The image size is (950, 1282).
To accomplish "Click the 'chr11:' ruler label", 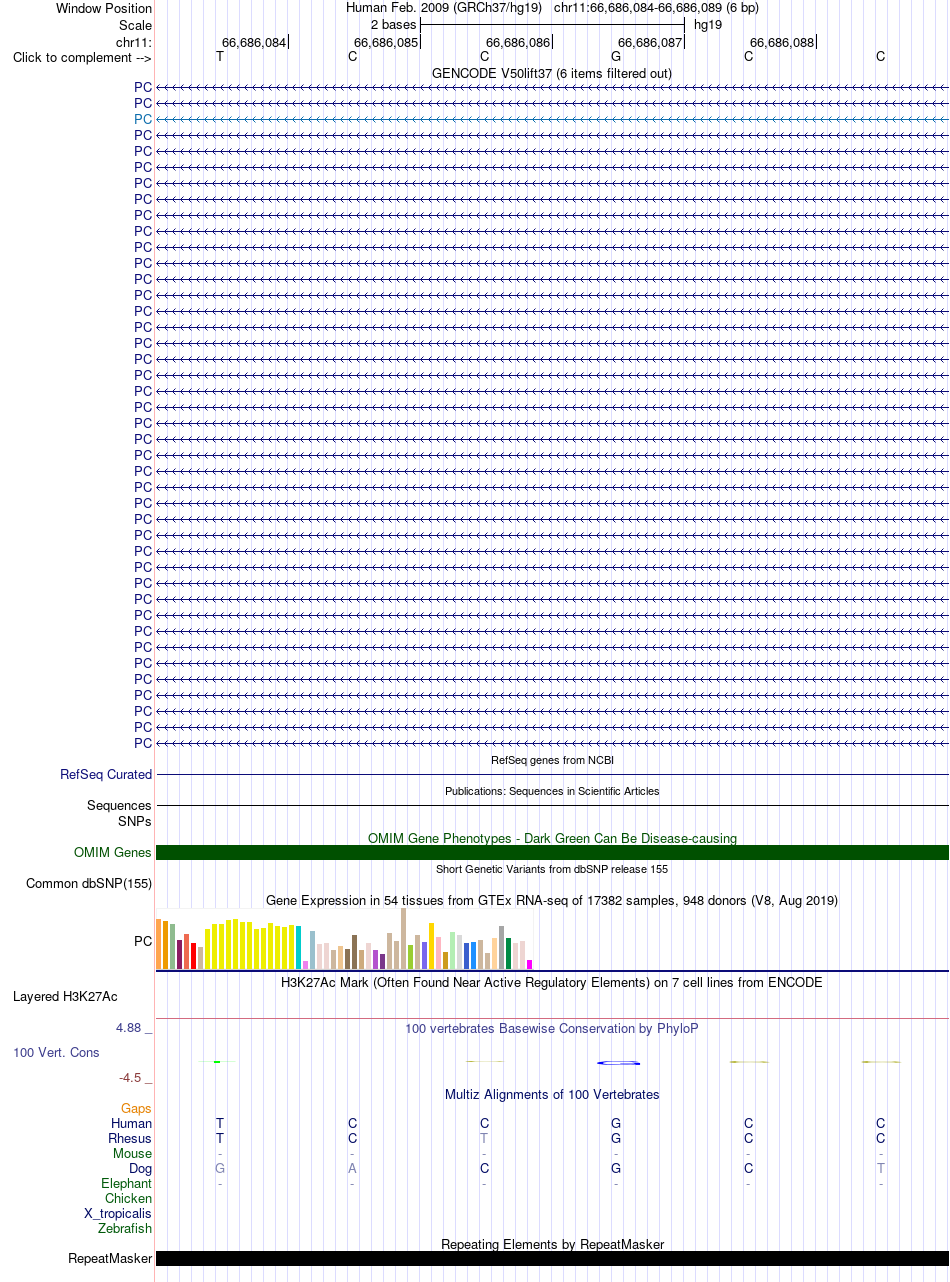I will [134, 42].
